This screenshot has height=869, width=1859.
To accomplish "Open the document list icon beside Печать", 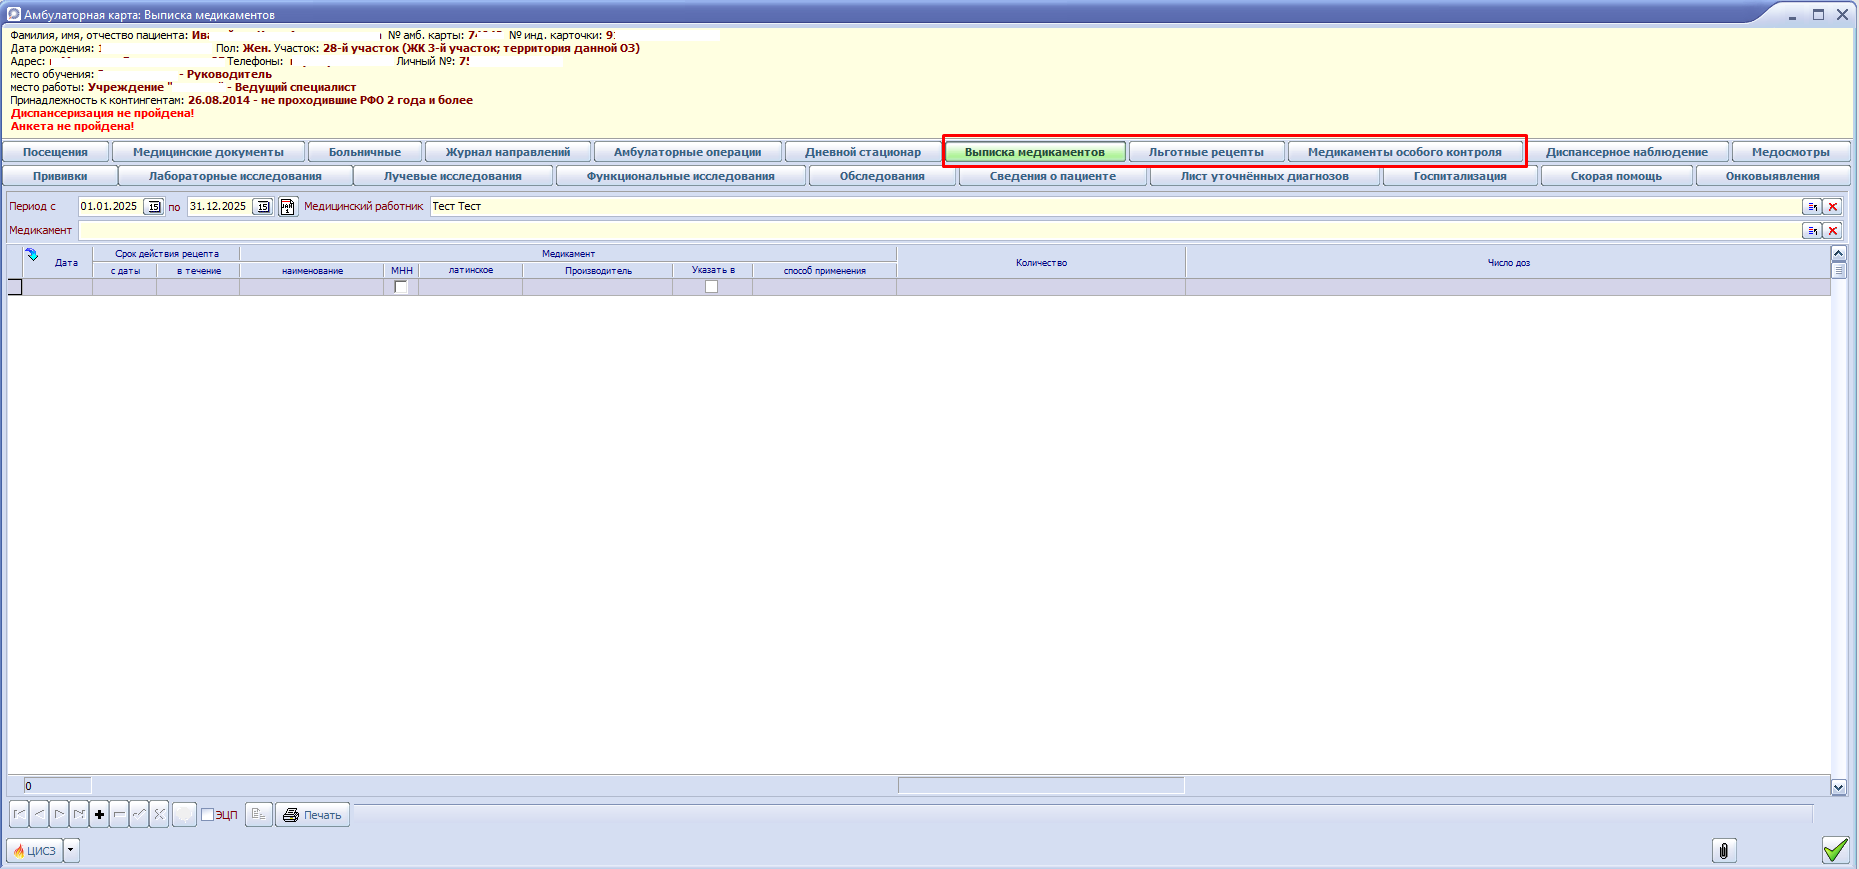I will pos(259,815).
